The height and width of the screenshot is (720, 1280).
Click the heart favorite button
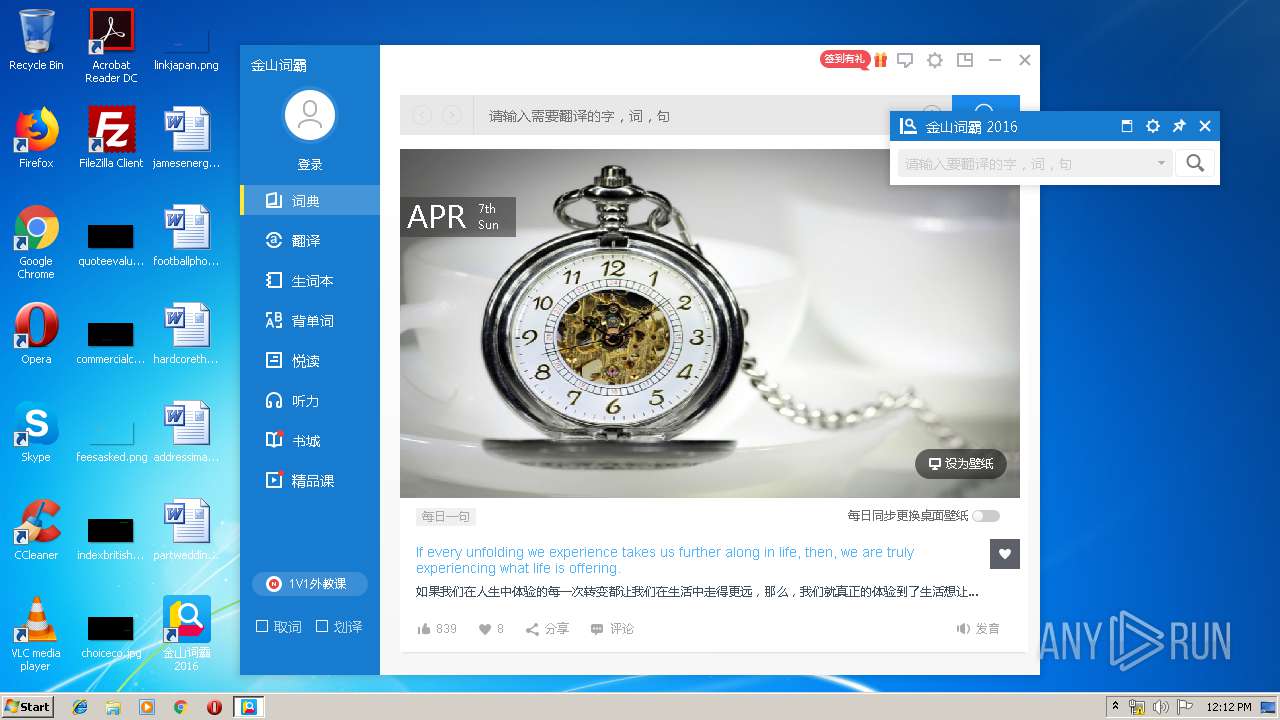click(x=1005, y=554)
